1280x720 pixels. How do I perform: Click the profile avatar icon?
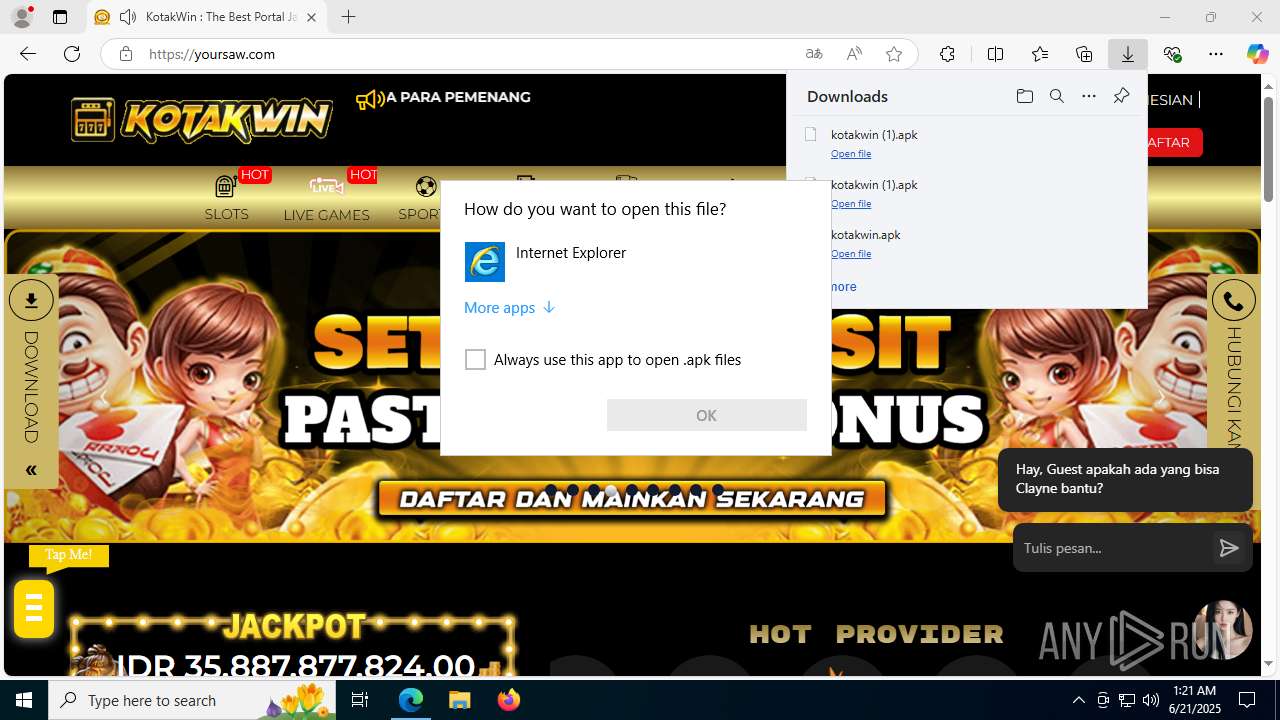click(22, 17)
